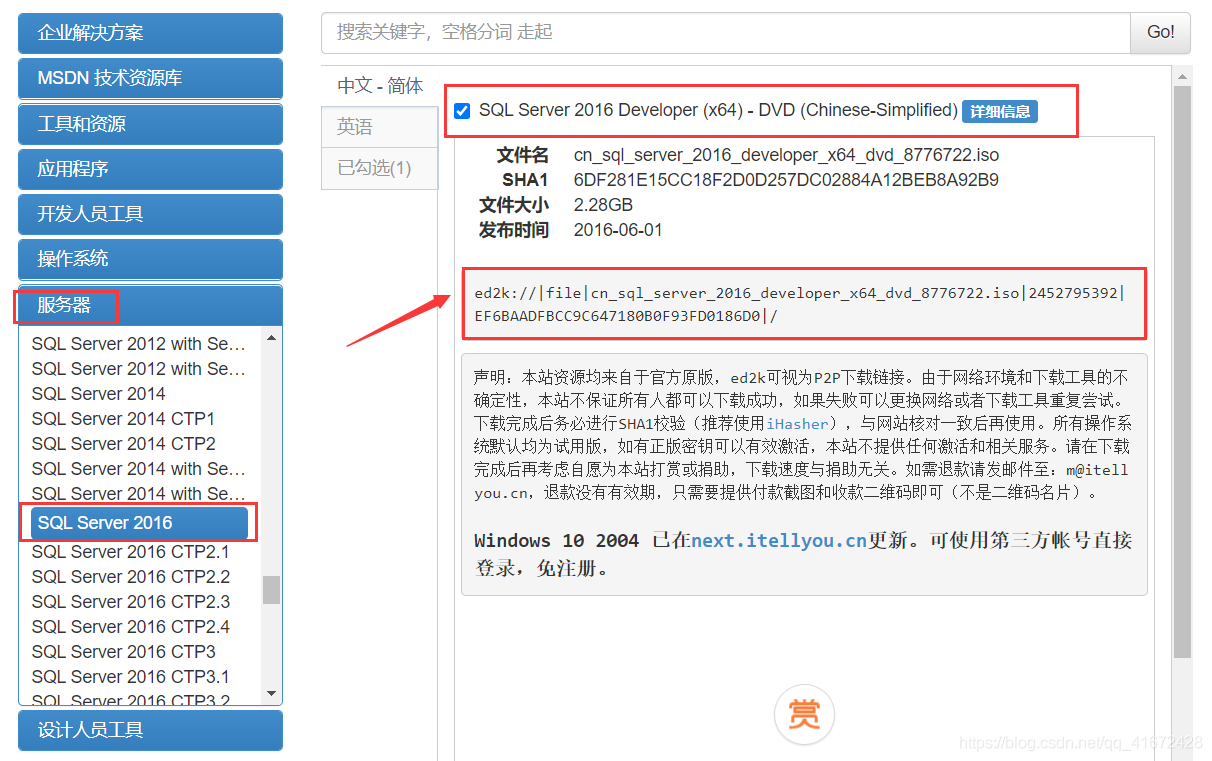Click the file size value 2.28GB
Image resolution: width=1212 pixels, height=761 pixels.
(x=603, y=205)
